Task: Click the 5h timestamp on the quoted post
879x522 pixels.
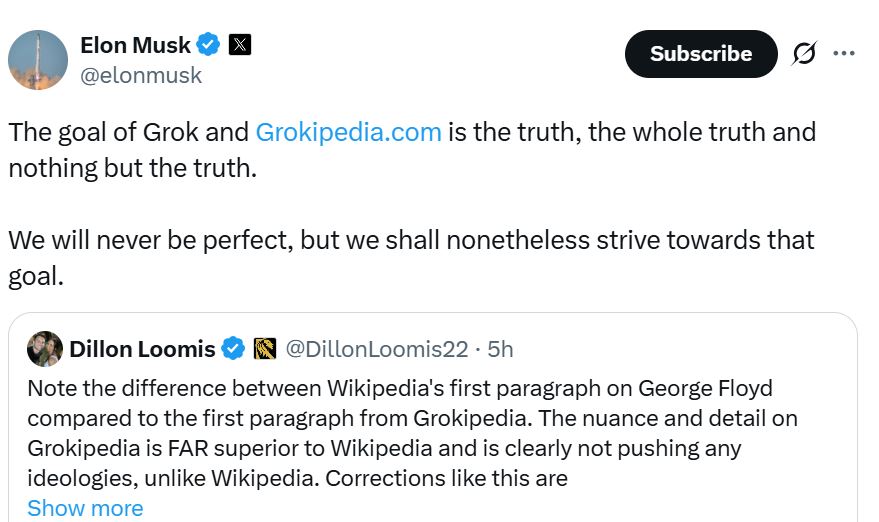Action: click(x=500, y=349)
